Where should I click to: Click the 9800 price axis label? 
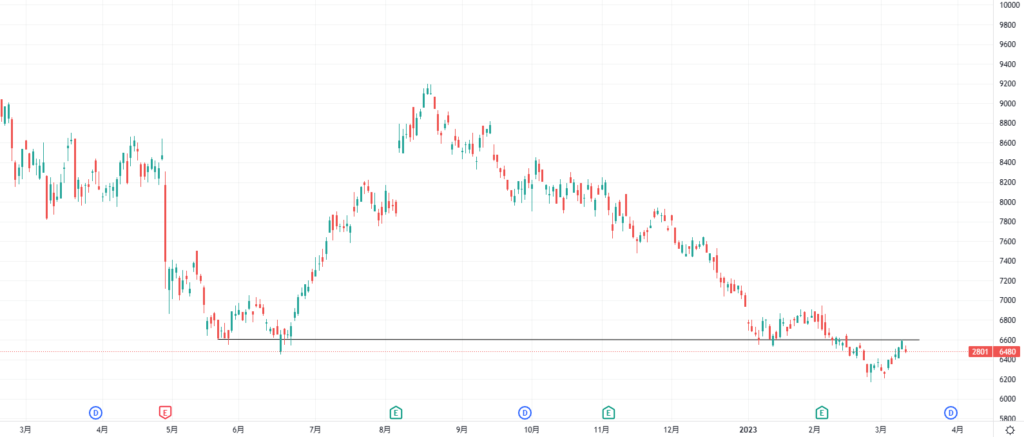click(1008, 25)
